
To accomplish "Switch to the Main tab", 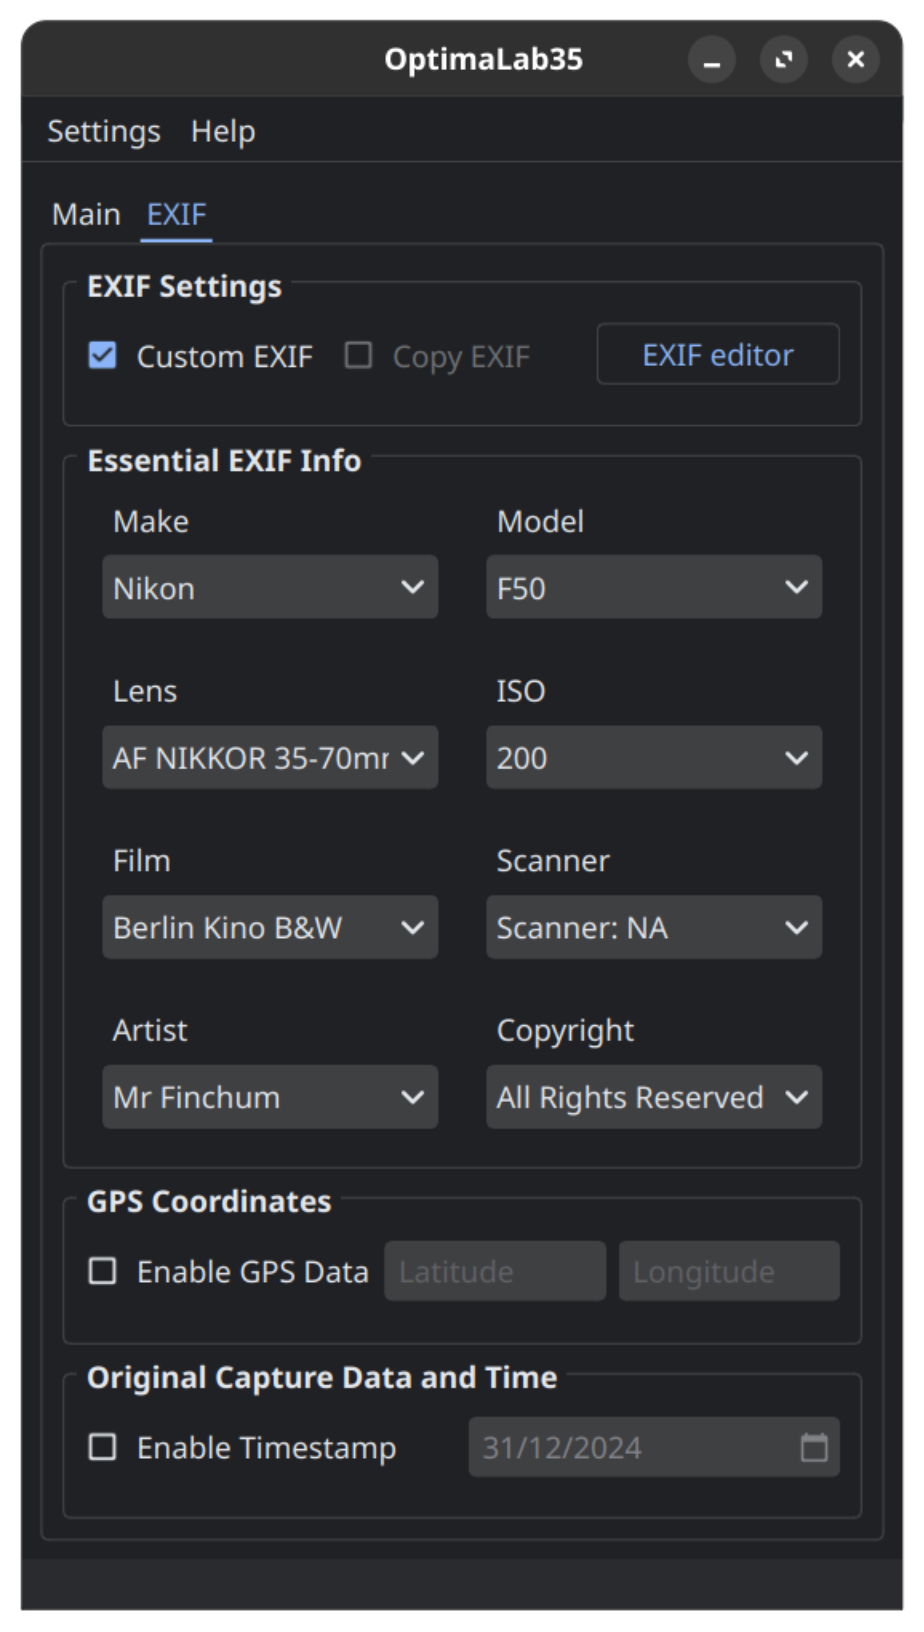I will click(x=86, y=214).
